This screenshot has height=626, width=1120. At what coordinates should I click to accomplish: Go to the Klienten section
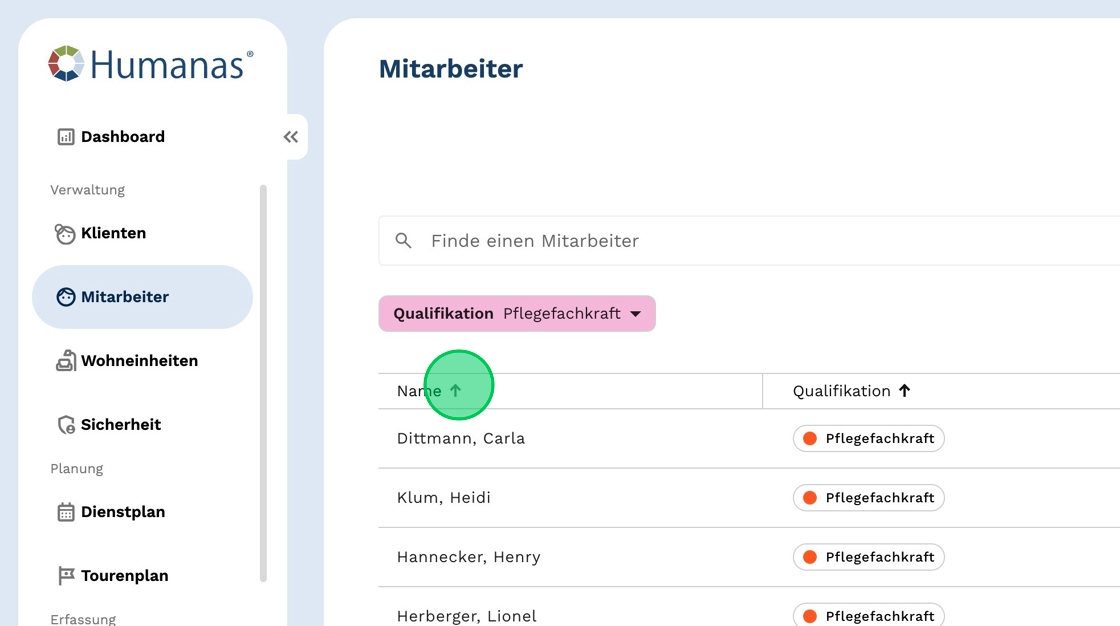pos(113,234)
